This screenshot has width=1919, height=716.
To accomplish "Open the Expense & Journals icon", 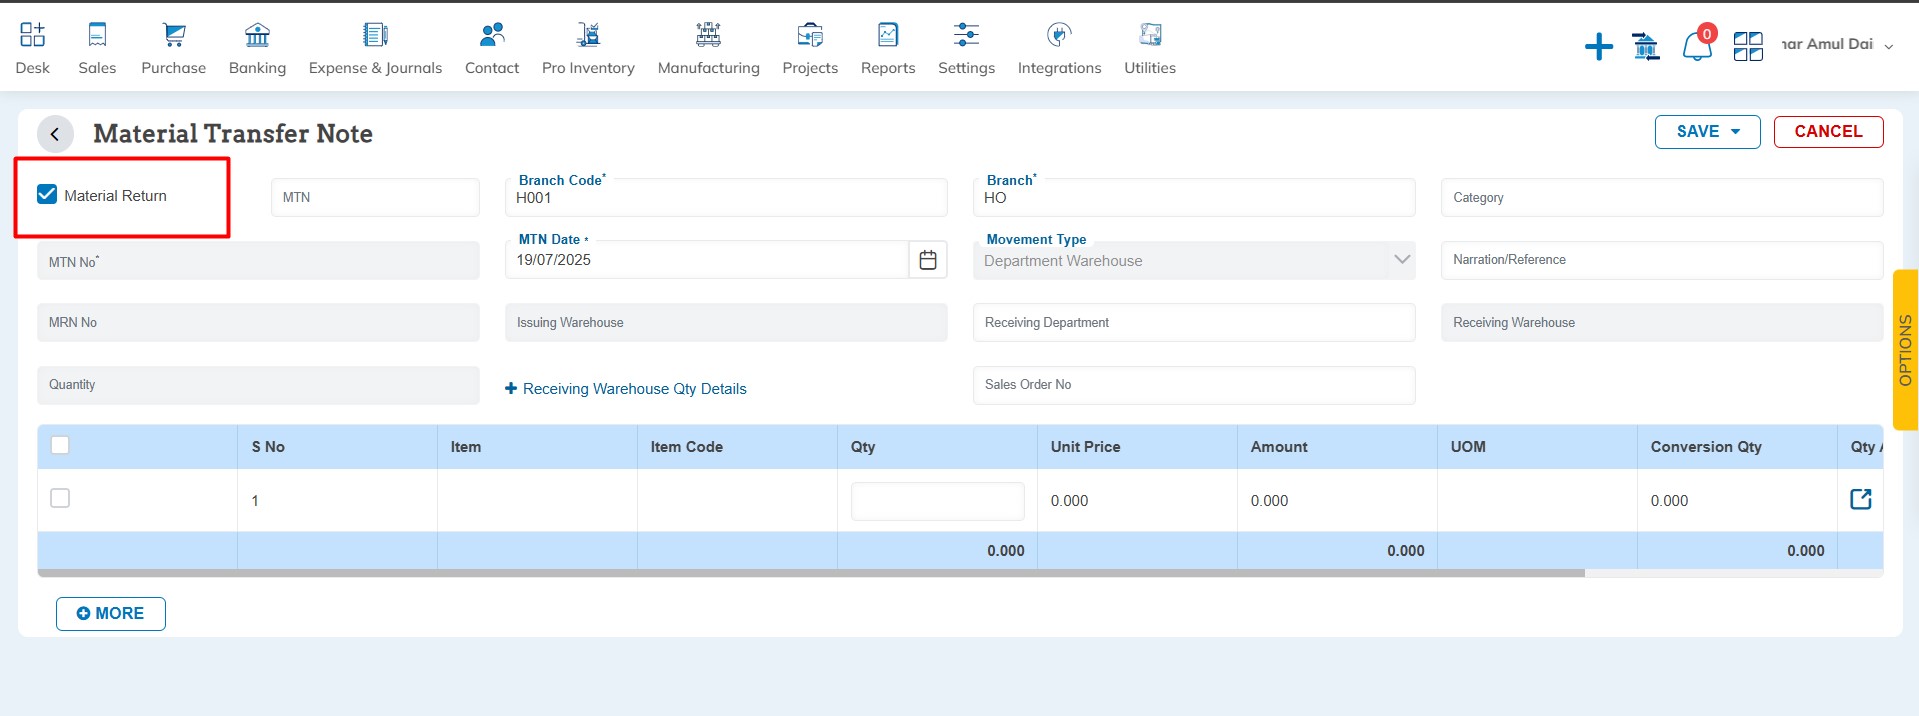I will (x=375, y=35).
